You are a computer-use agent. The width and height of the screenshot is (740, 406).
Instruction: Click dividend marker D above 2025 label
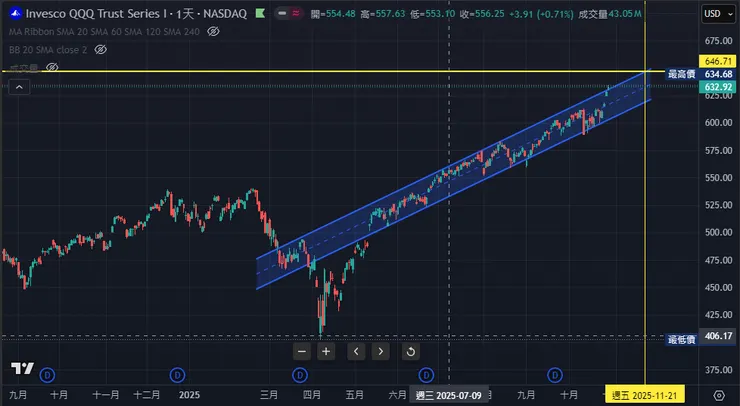pos(177,375)
